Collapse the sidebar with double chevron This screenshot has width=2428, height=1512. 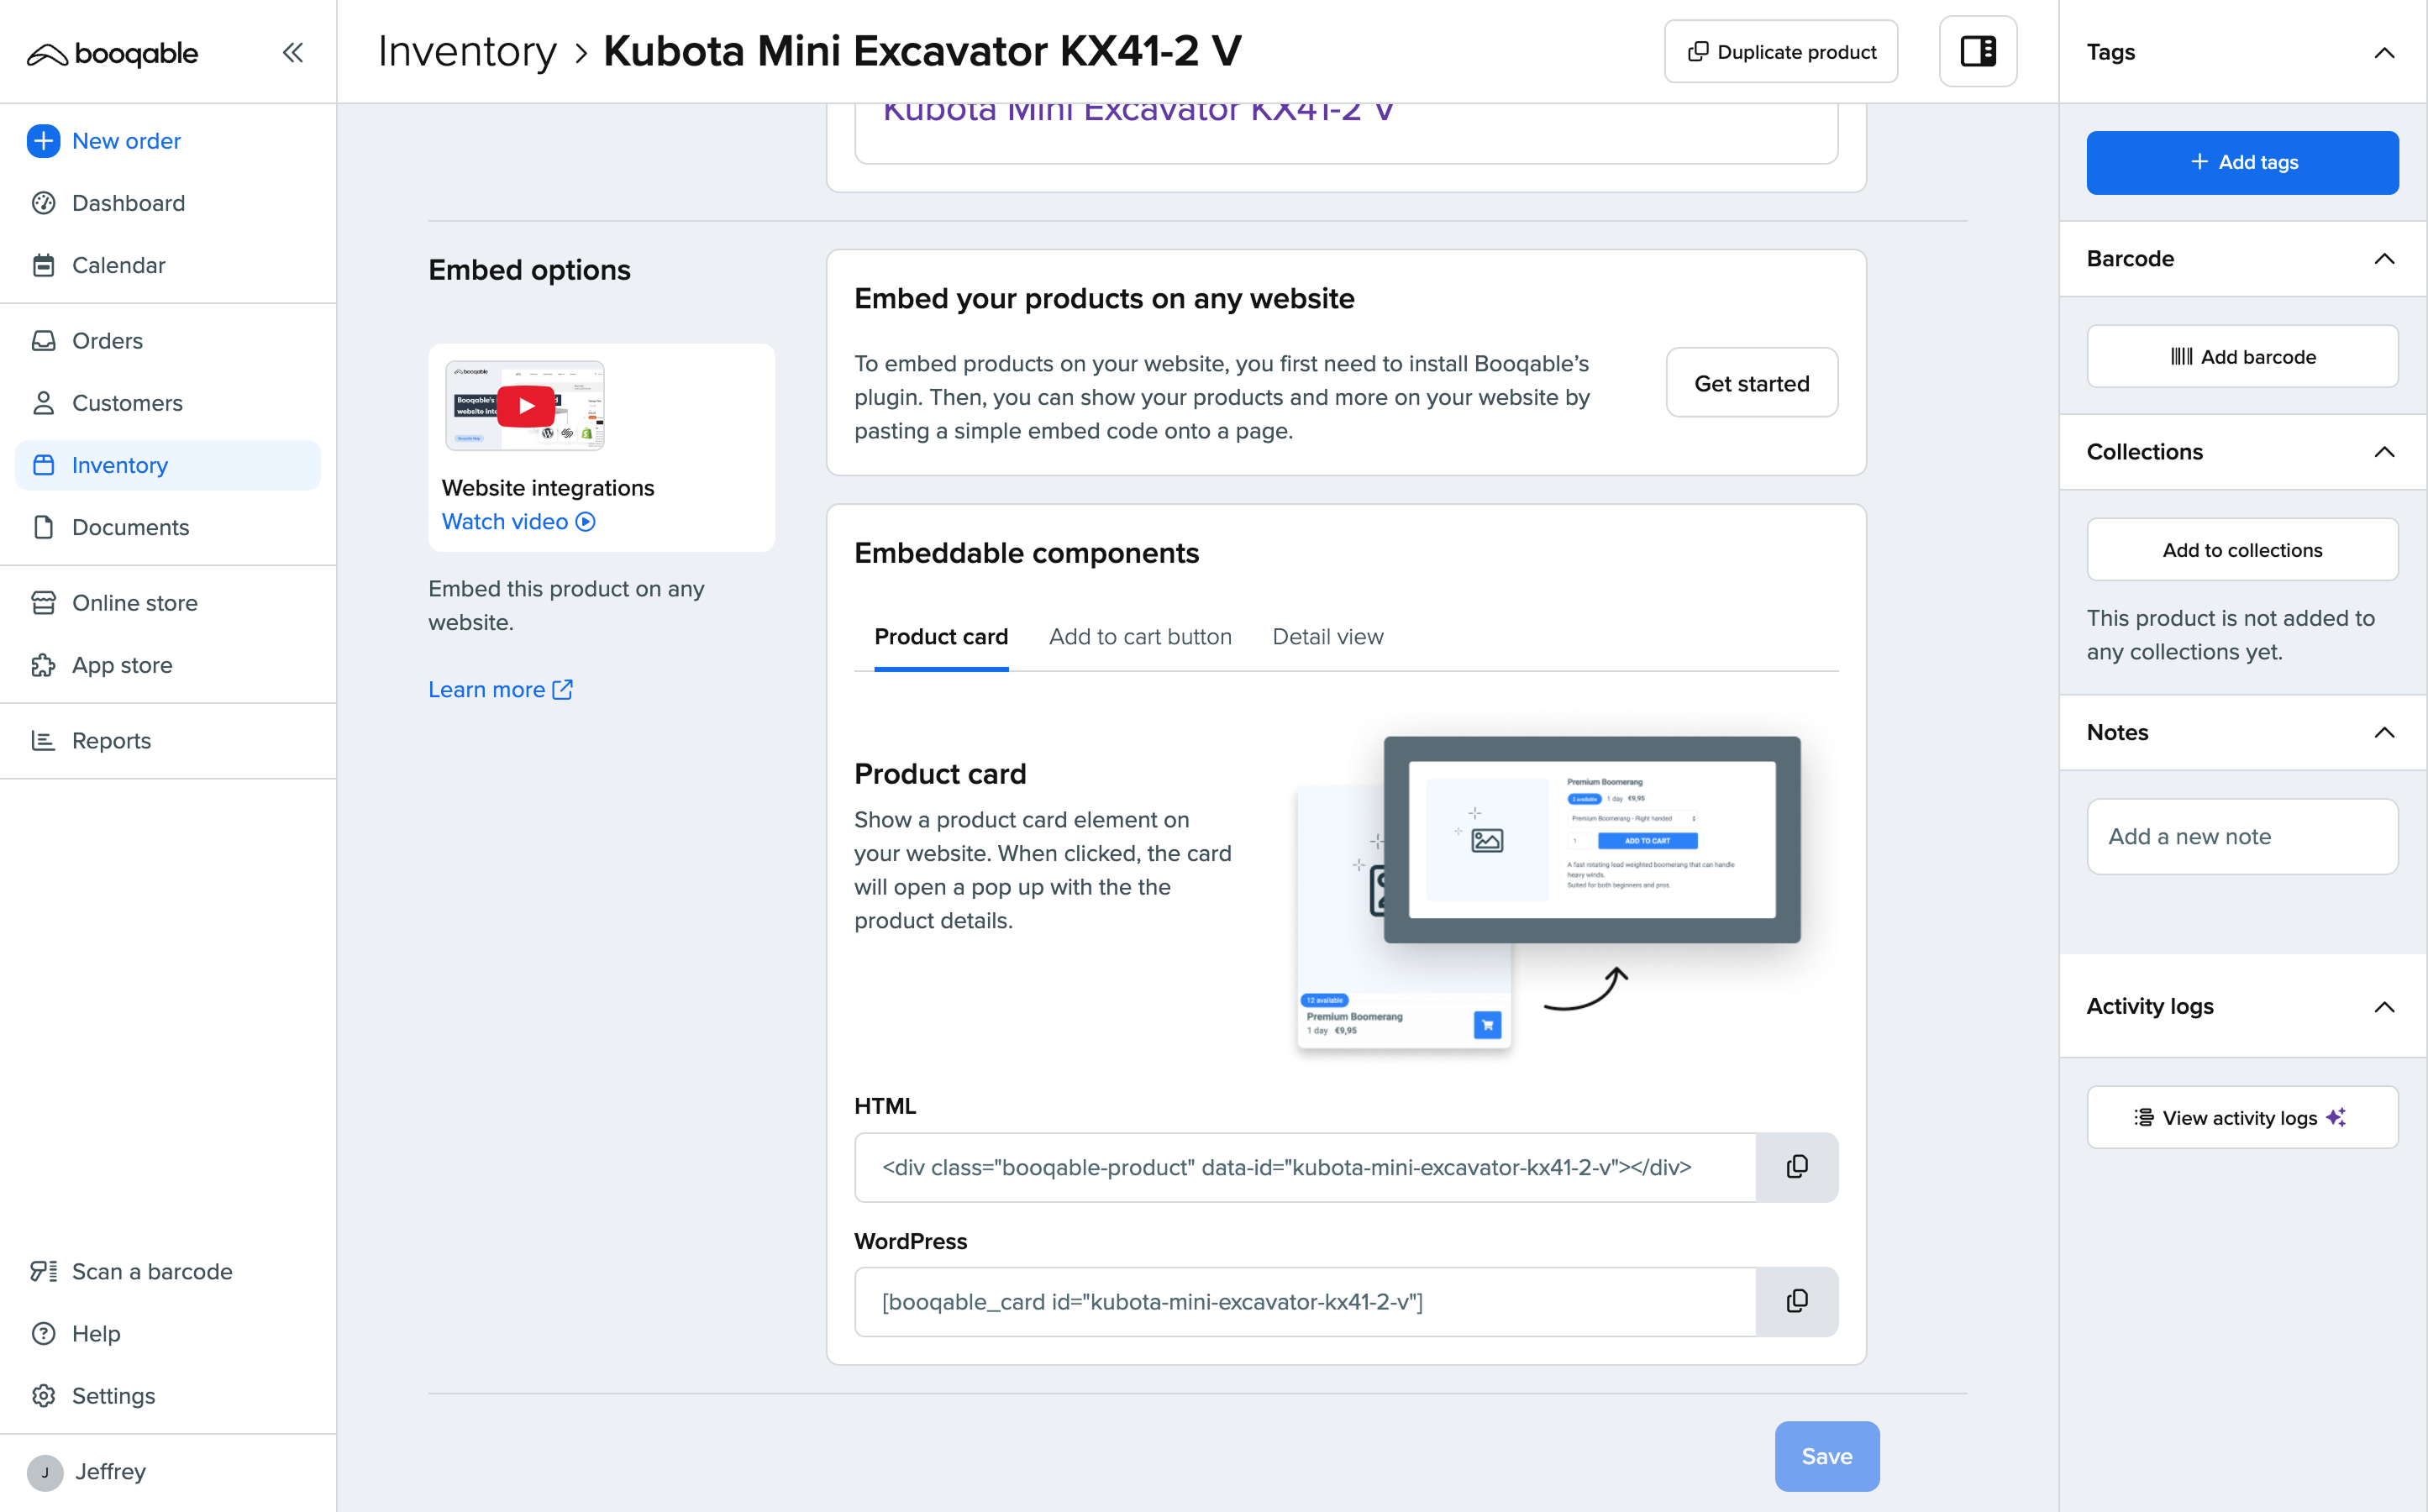(x=292, y=52)
